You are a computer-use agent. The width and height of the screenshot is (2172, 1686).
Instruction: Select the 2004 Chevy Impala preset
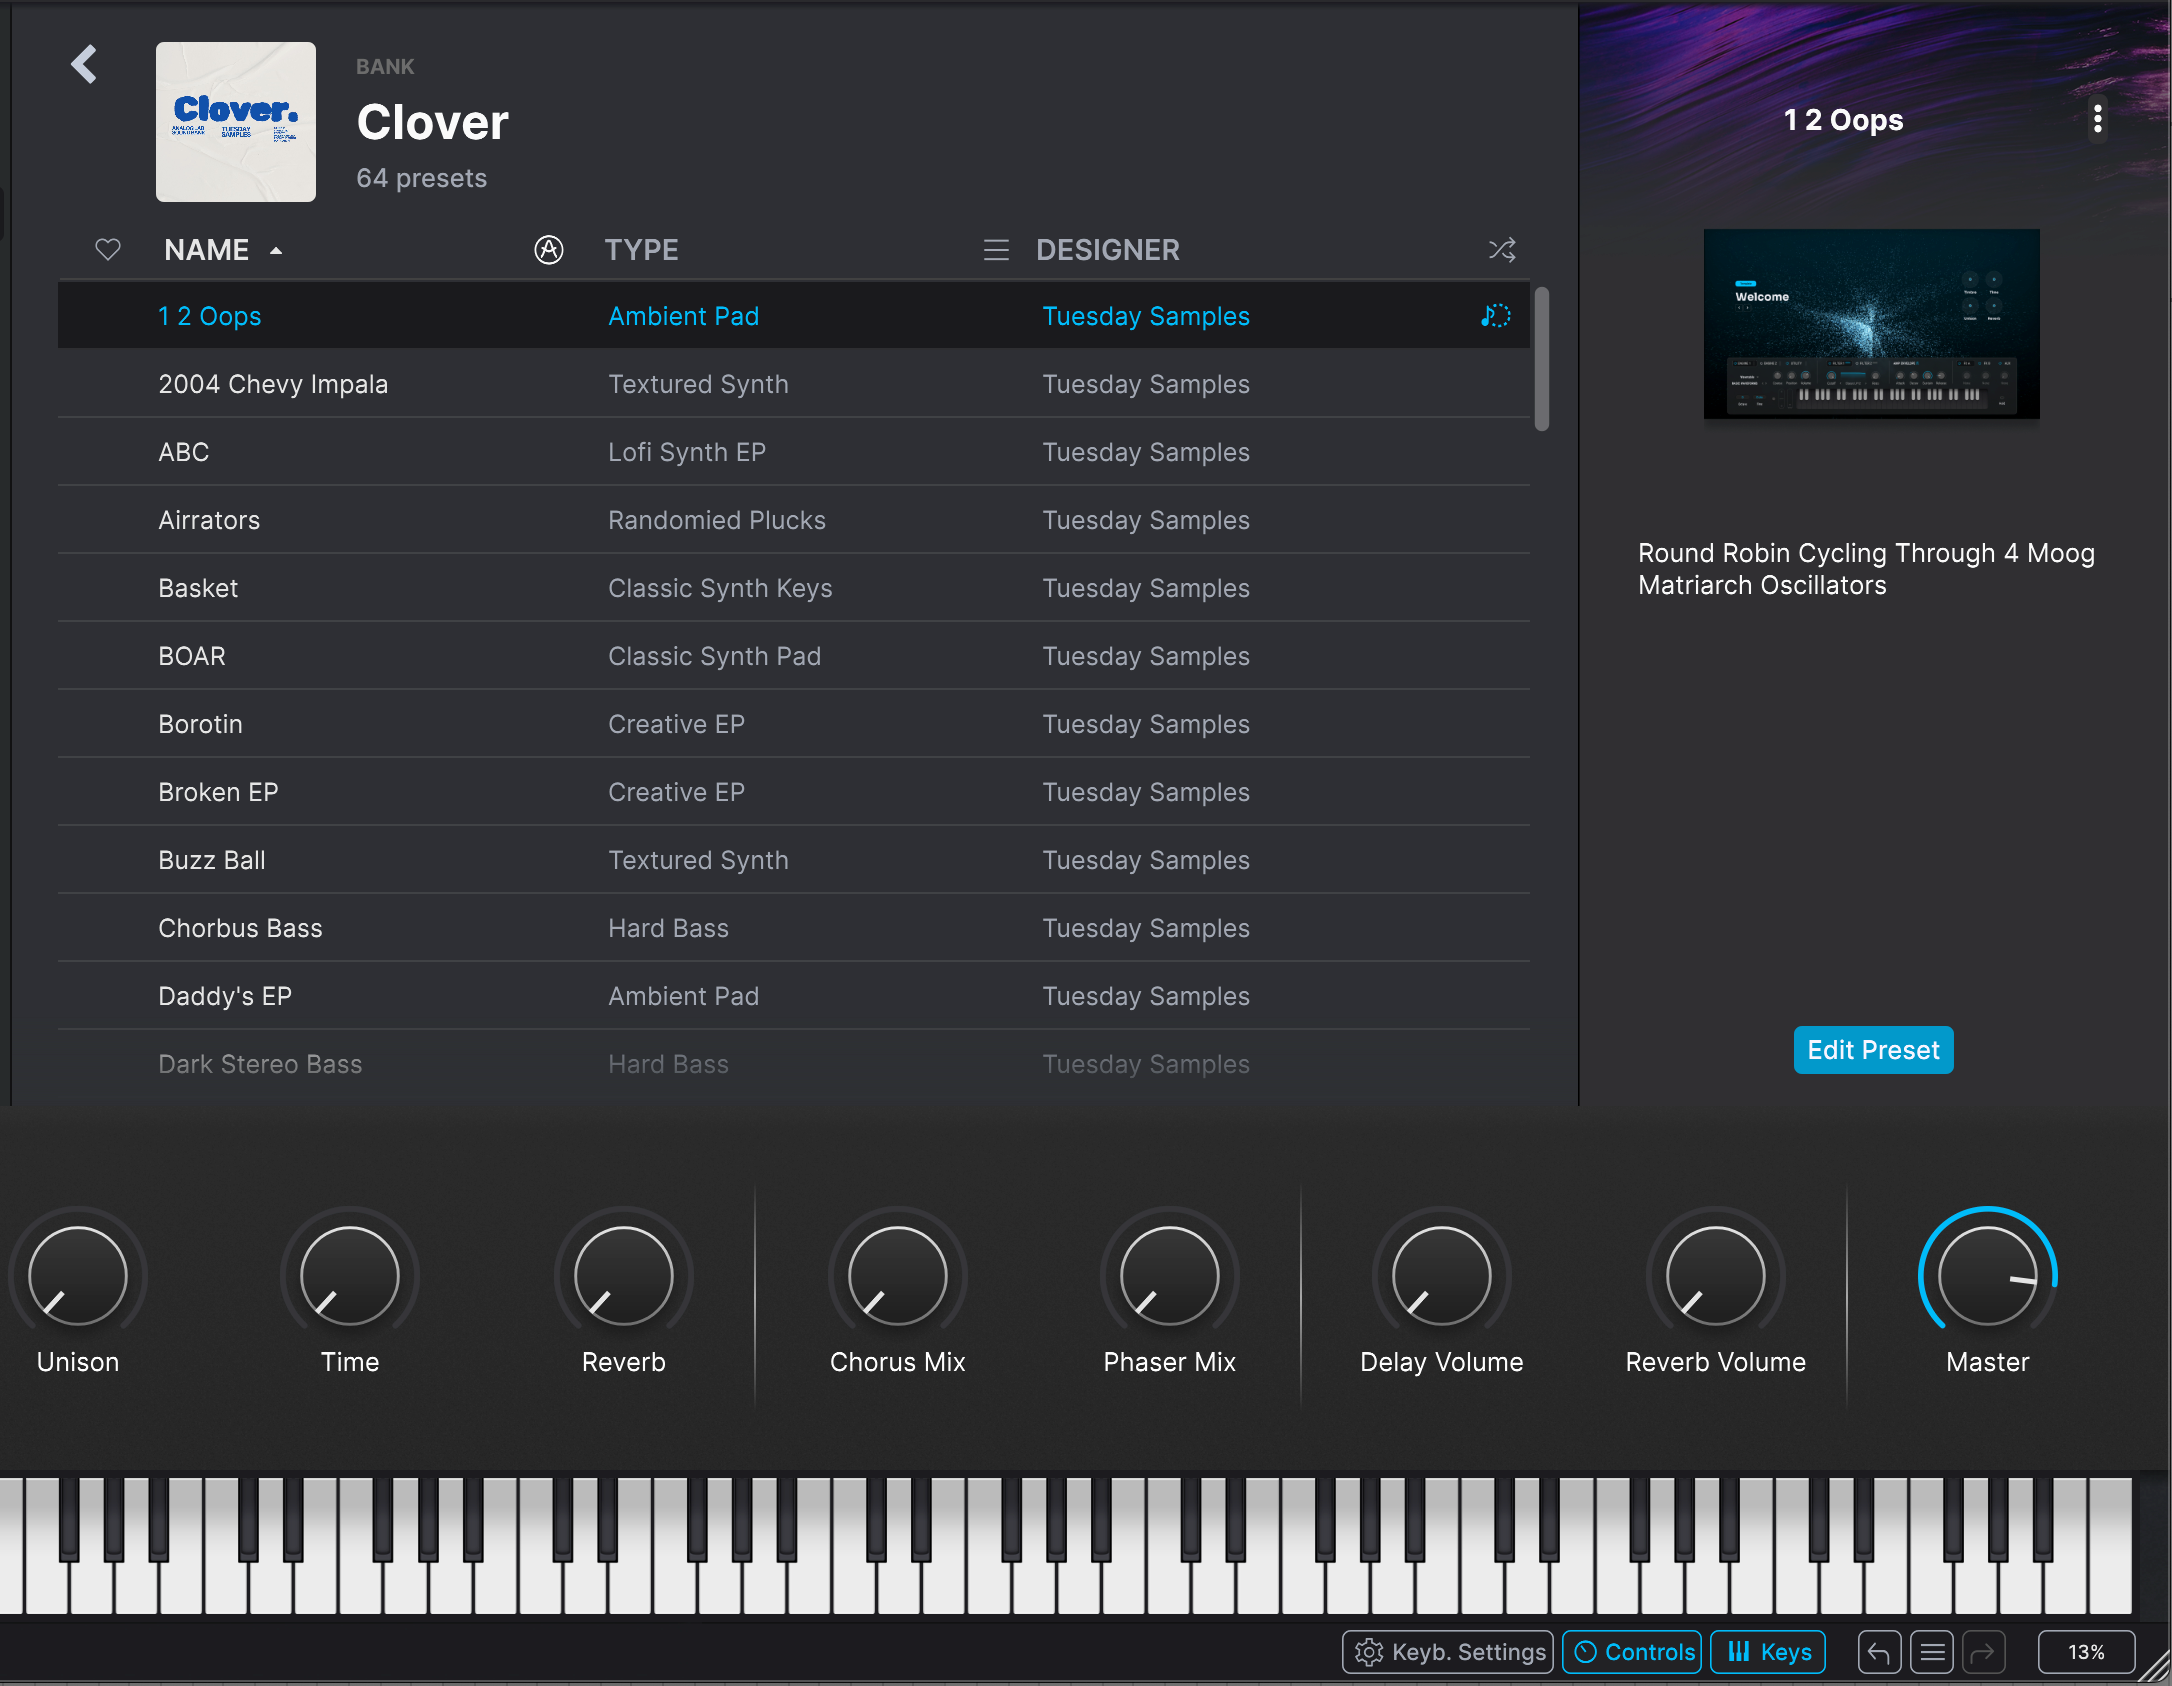click(x=794, y=384)
